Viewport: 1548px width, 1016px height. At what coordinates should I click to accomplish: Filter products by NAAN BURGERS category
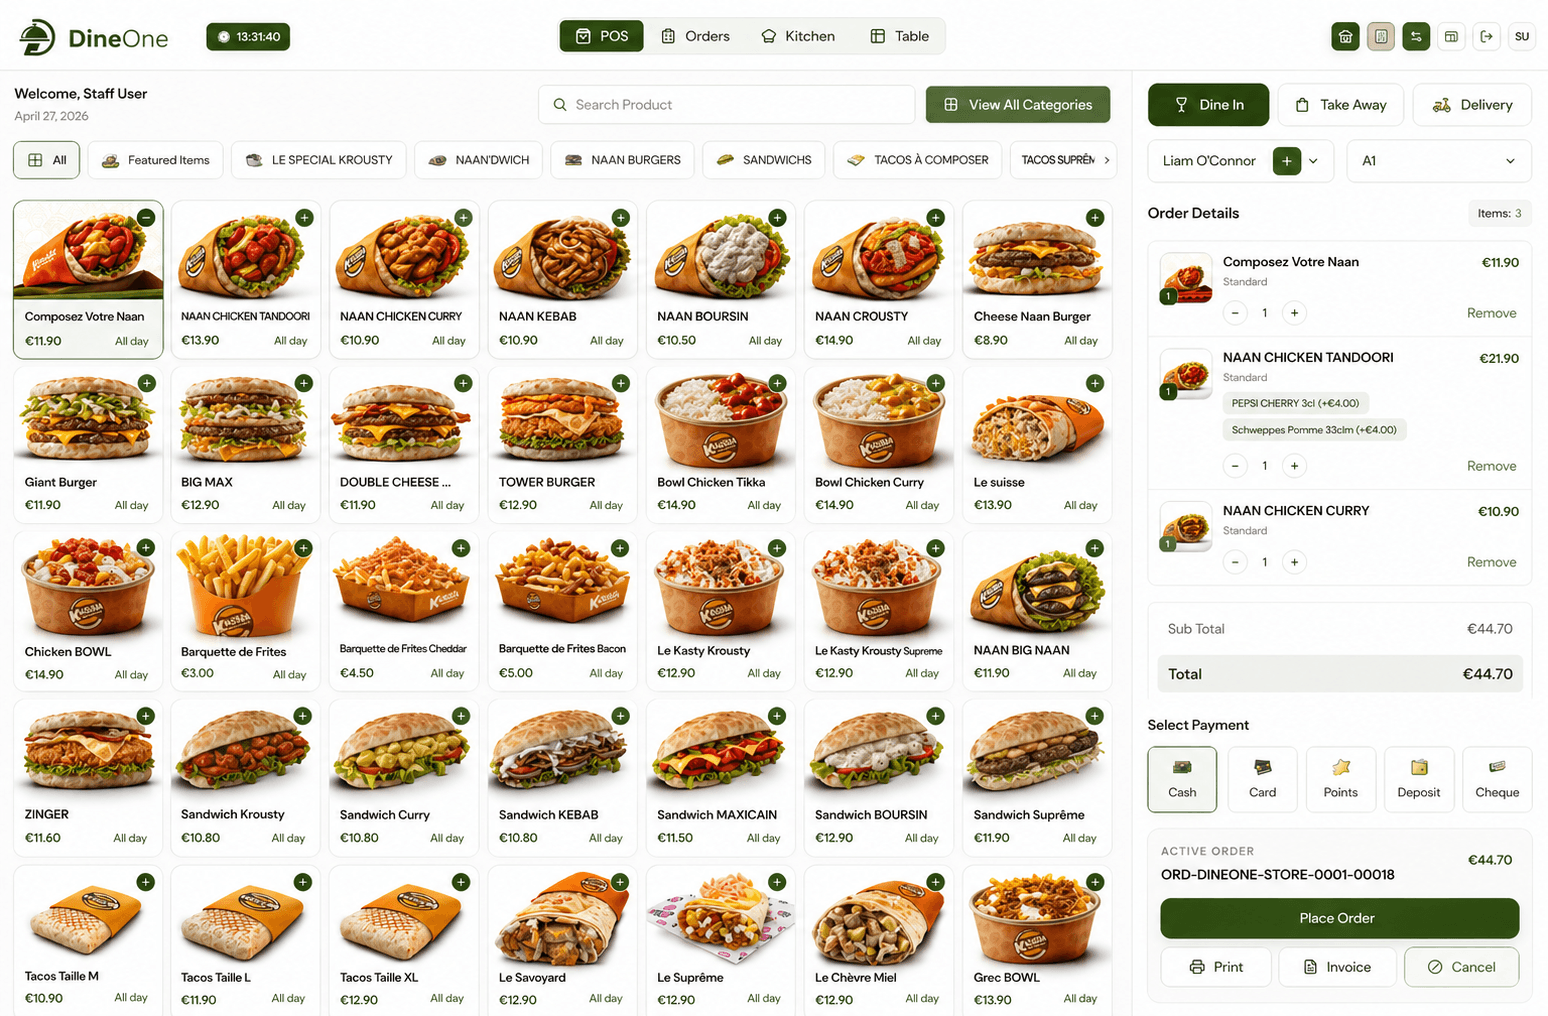click(x=623, y=160)
